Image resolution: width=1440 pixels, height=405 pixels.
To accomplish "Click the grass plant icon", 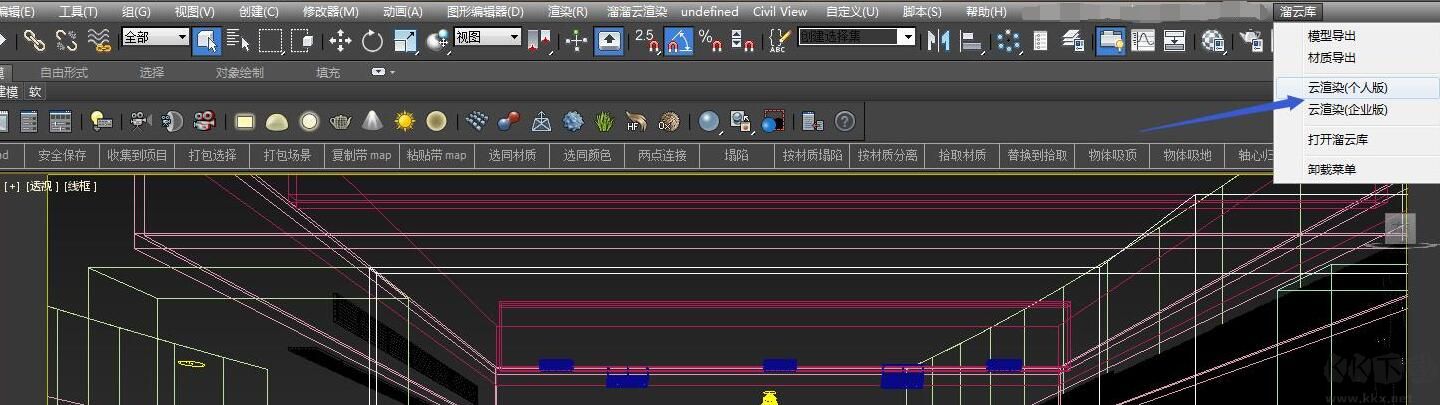I will 605,122.
